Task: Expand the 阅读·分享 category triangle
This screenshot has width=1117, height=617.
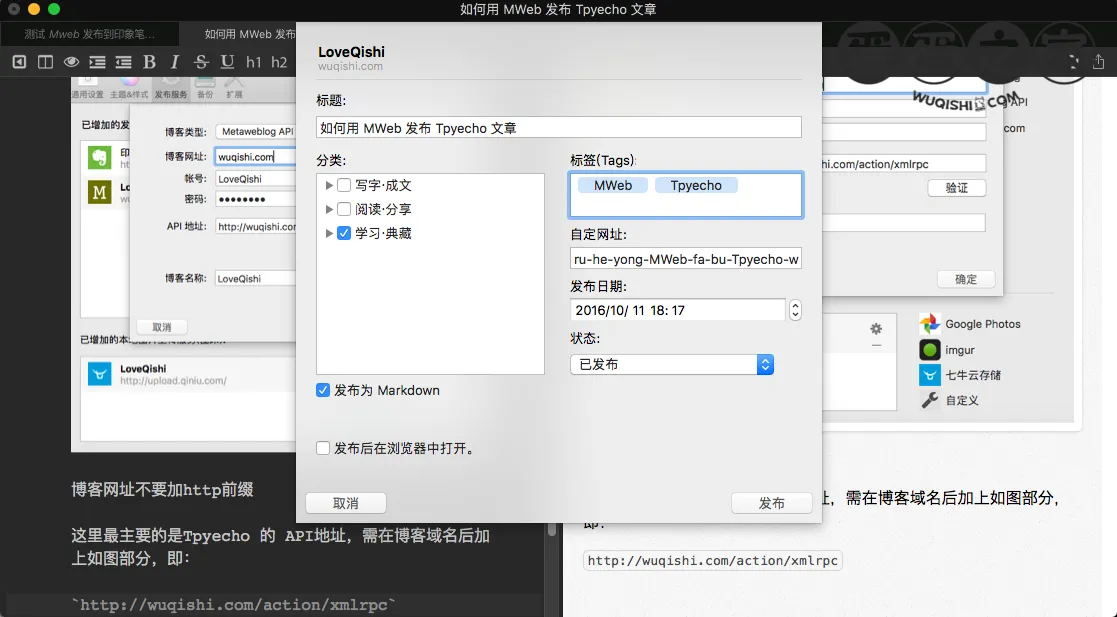Action: (329, 209)
